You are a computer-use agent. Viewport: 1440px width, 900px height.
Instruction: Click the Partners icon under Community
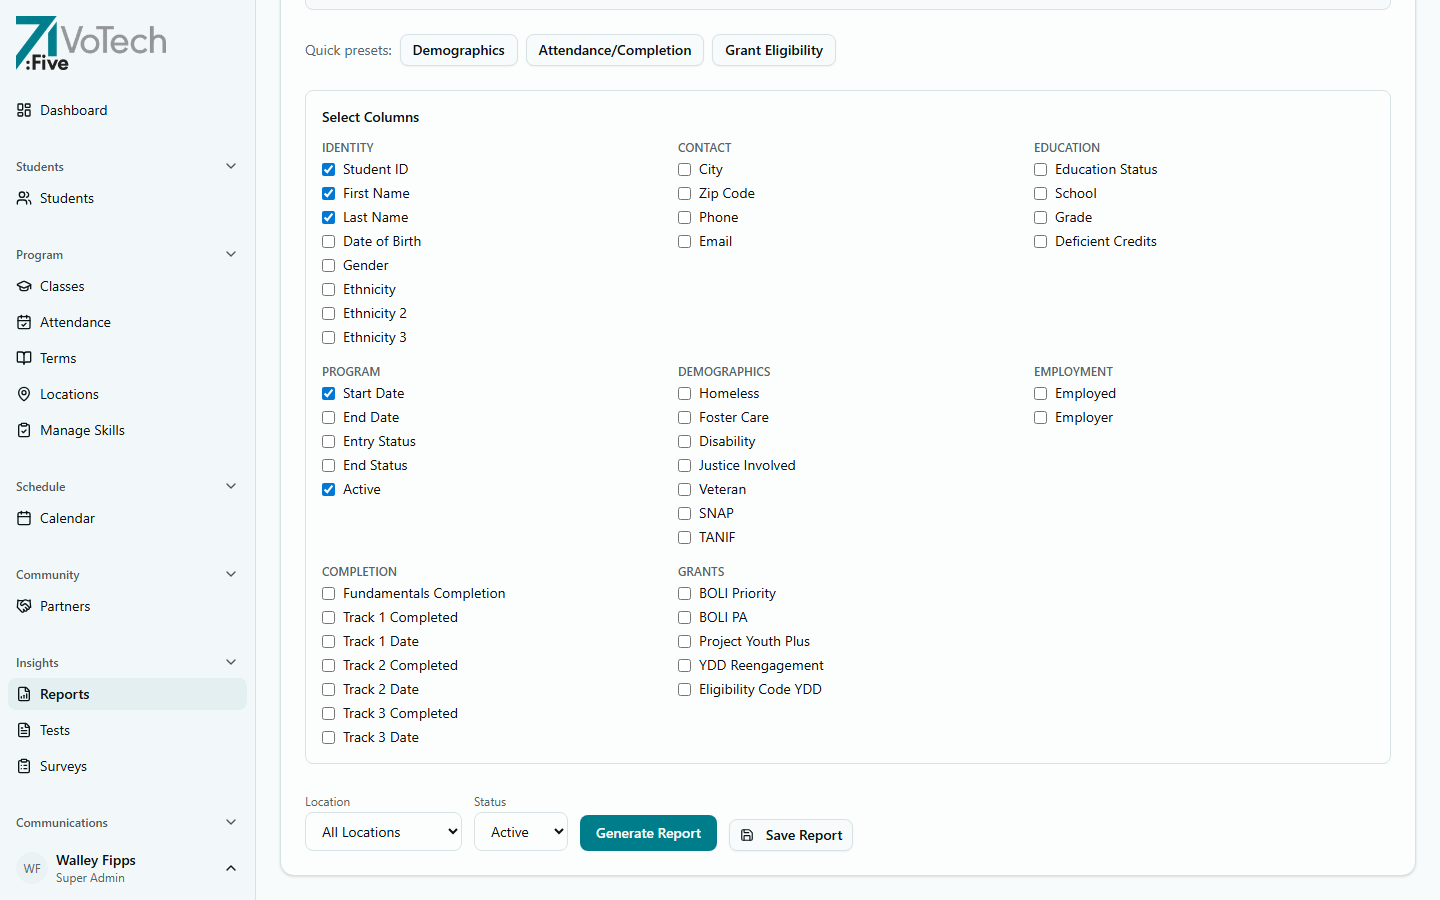(24, 606)
